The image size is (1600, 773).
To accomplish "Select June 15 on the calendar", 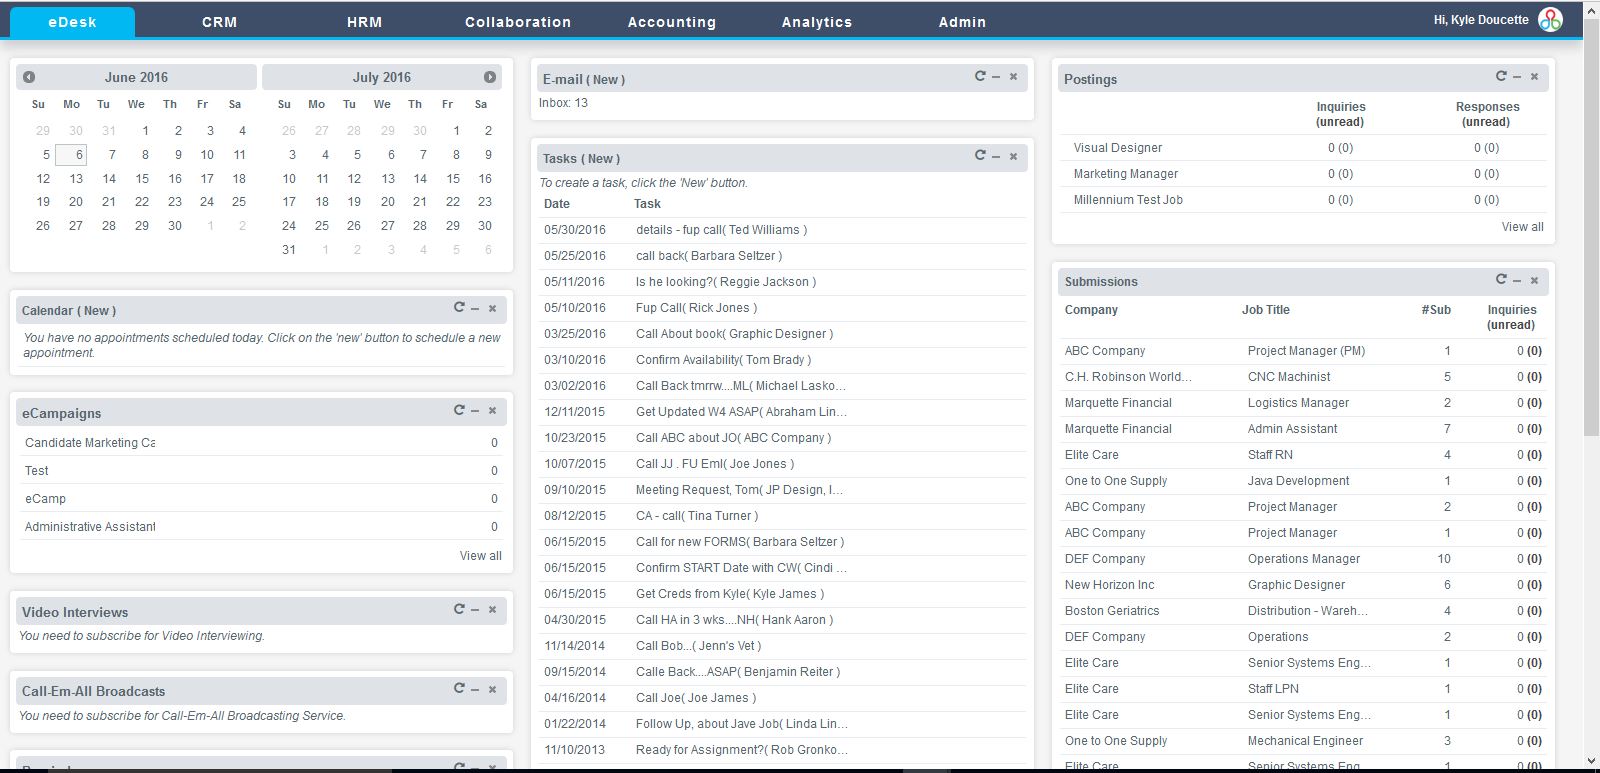I will click(x=142, y=178).
